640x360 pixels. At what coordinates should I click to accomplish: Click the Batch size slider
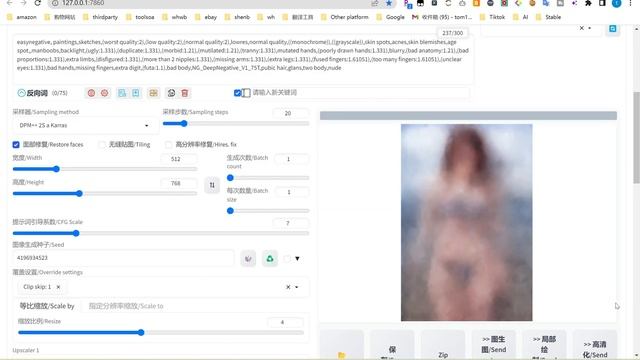click(x=268, y=211)
